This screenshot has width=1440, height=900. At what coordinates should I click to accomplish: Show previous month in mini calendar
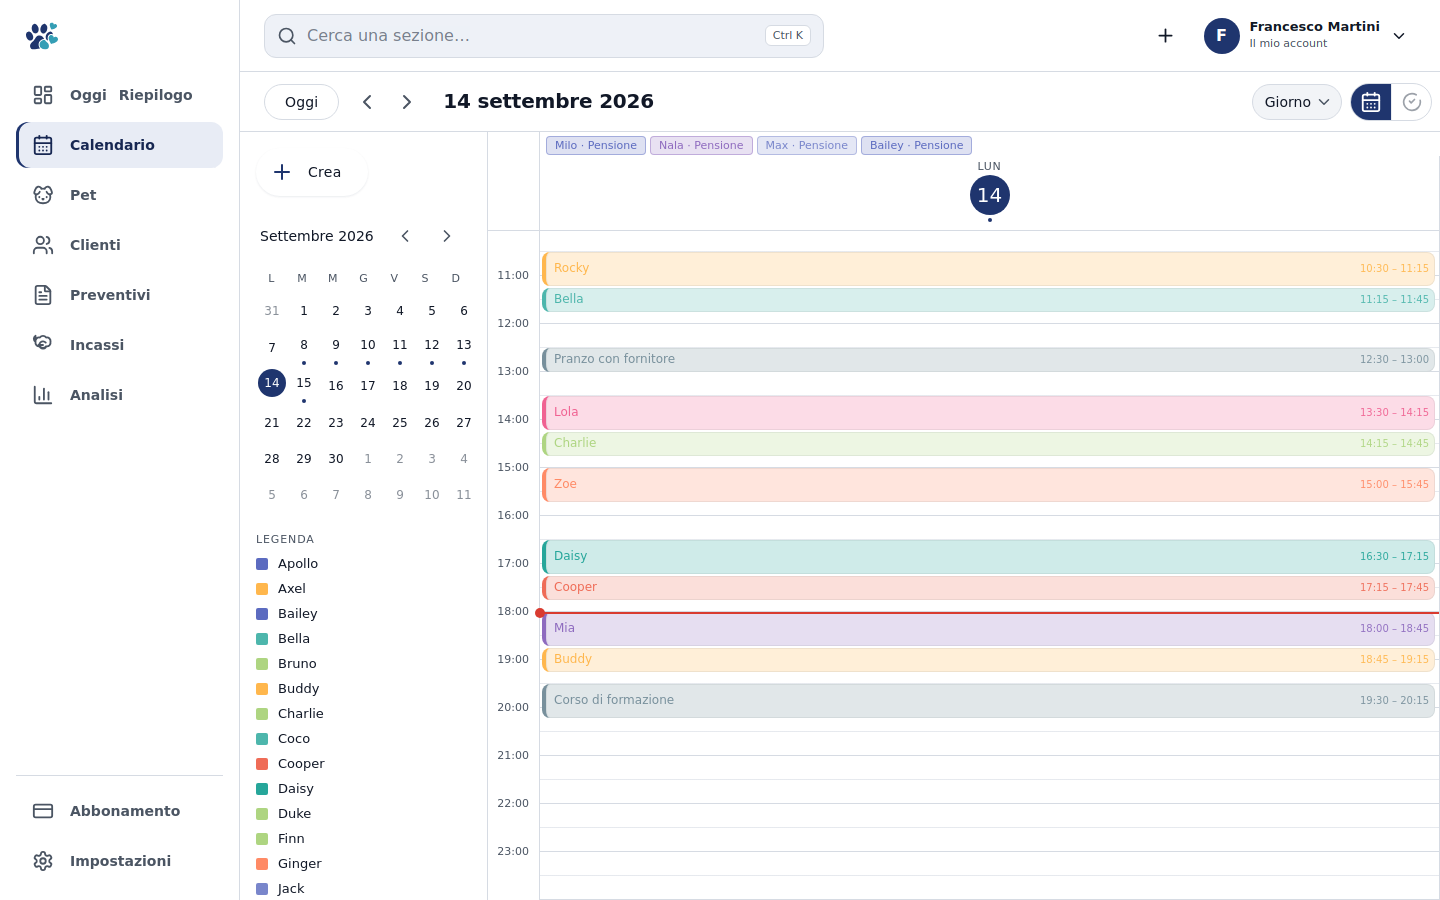pyautogui.click(x=405, y=236)
